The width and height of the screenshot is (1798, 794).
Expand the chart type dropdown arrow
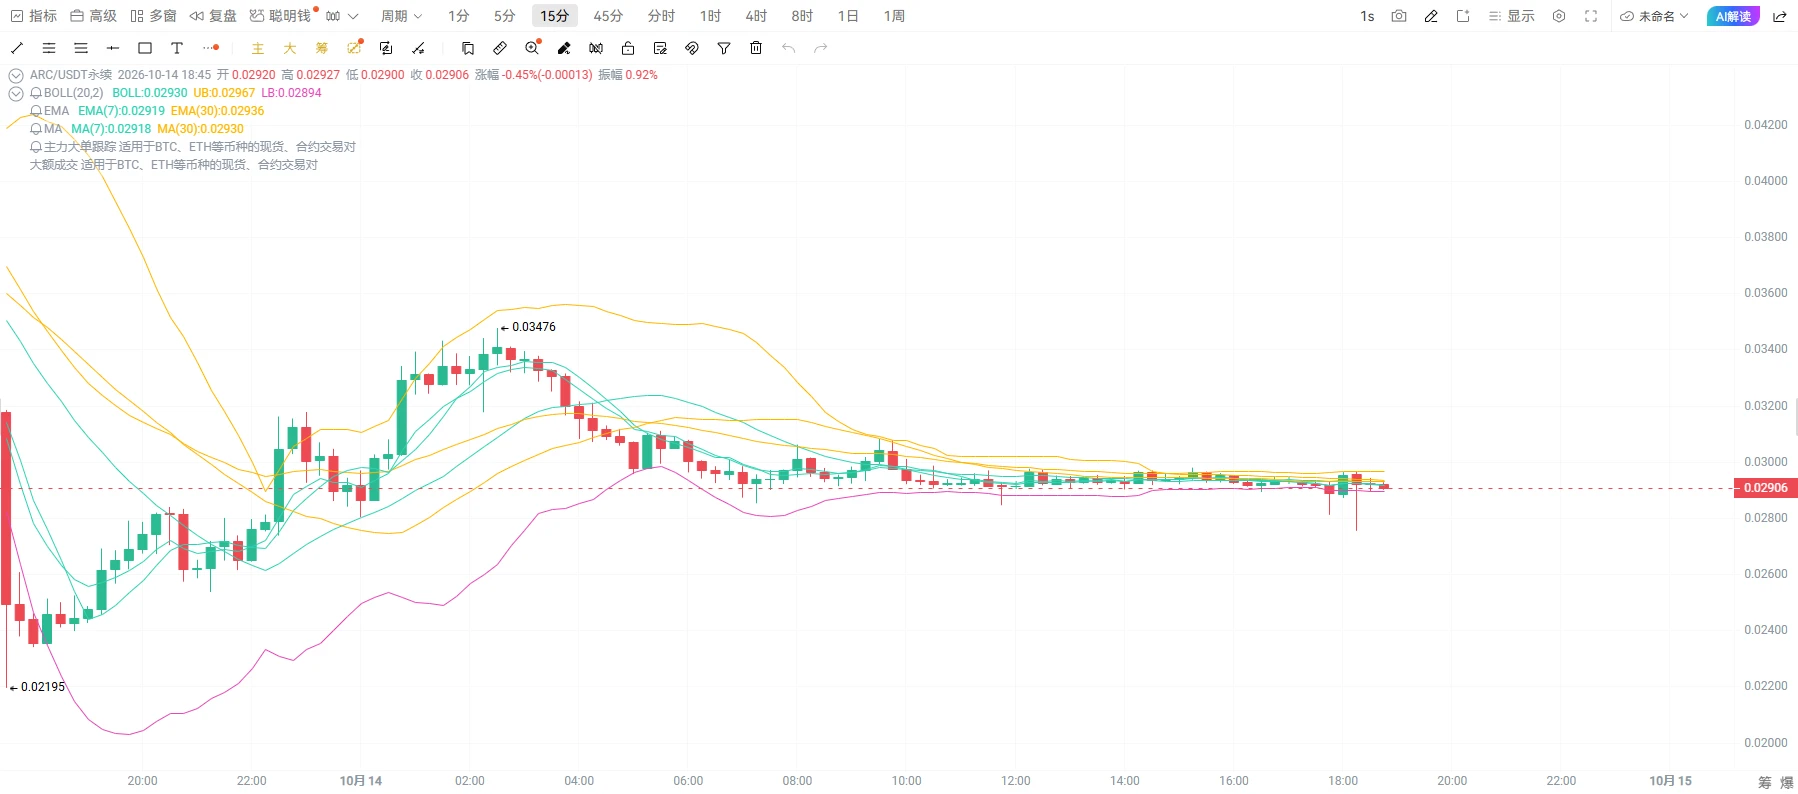pyautogui.click(x=353, y=16)
